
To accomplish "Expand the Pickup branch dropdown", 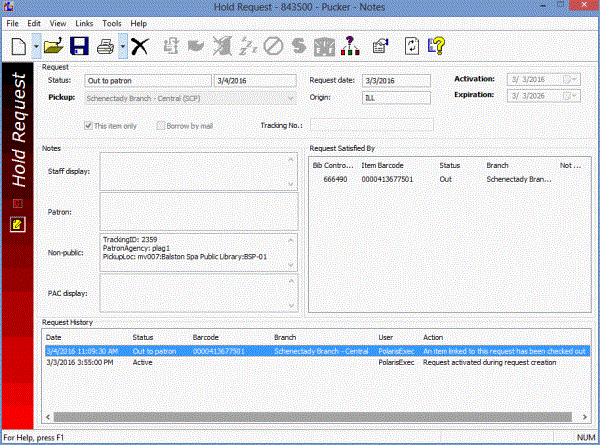I will coord(290,98).
